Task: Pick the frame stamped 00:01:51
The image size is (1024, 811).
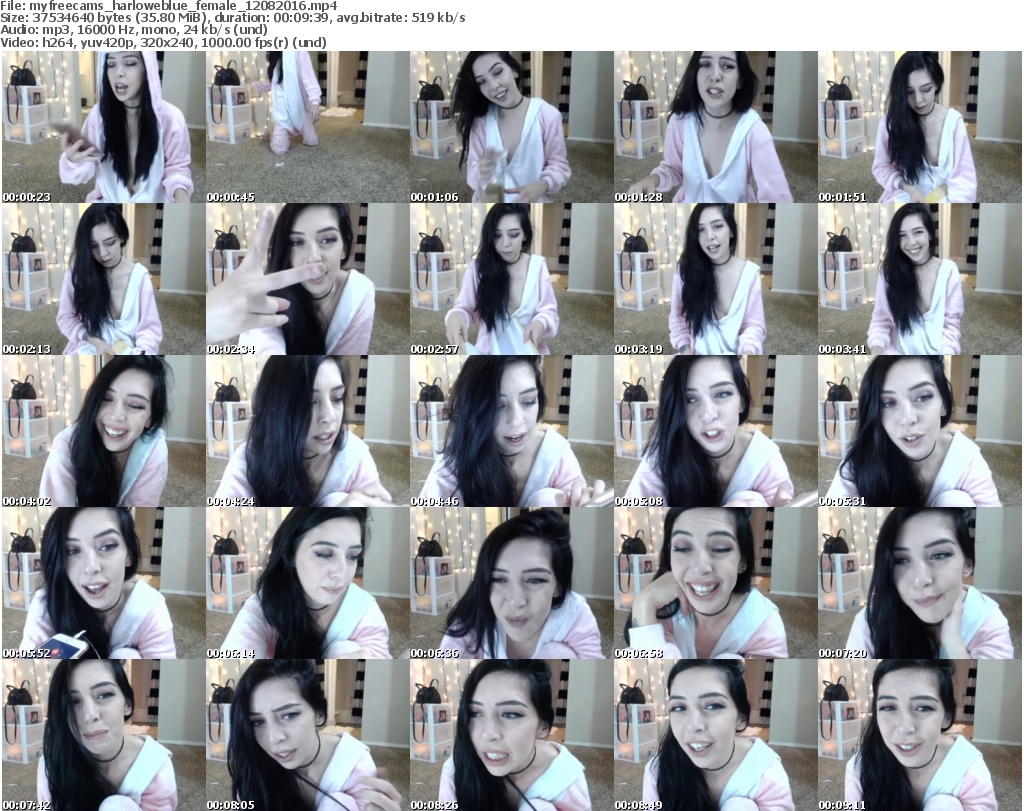Action: pos(920,127)
